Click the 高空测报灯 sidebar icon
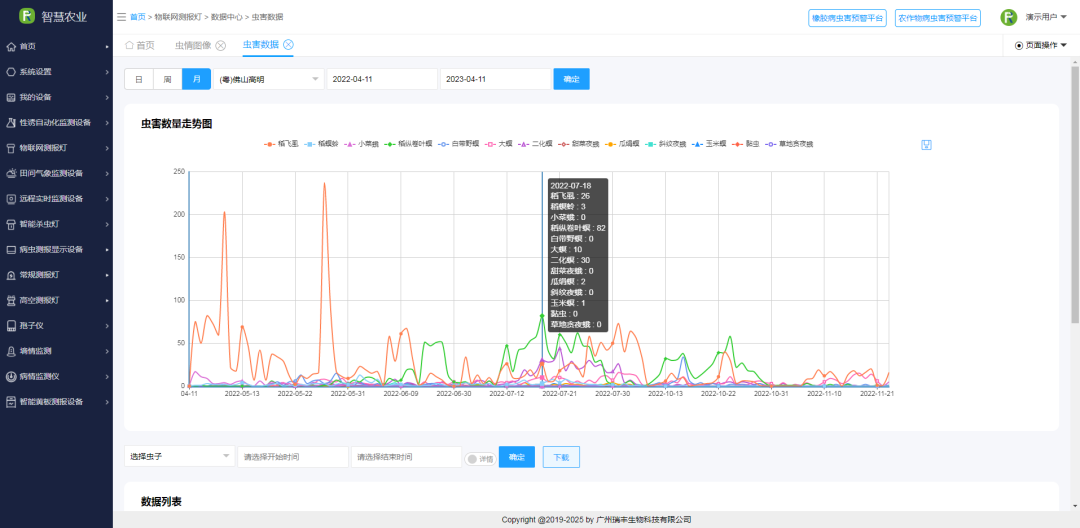Screen dimensions: 1080x528 pyautogui.click(x=11, y=300)
